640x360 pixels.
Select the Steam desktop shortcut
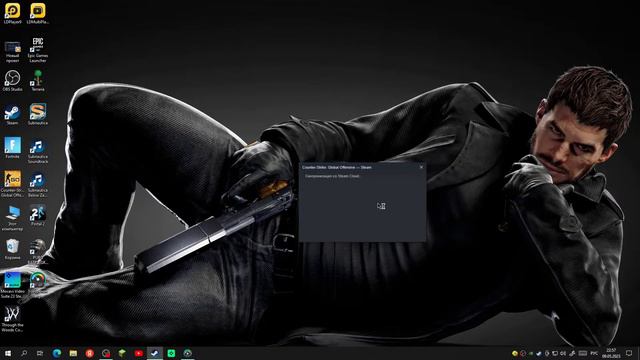coord(13,115)
